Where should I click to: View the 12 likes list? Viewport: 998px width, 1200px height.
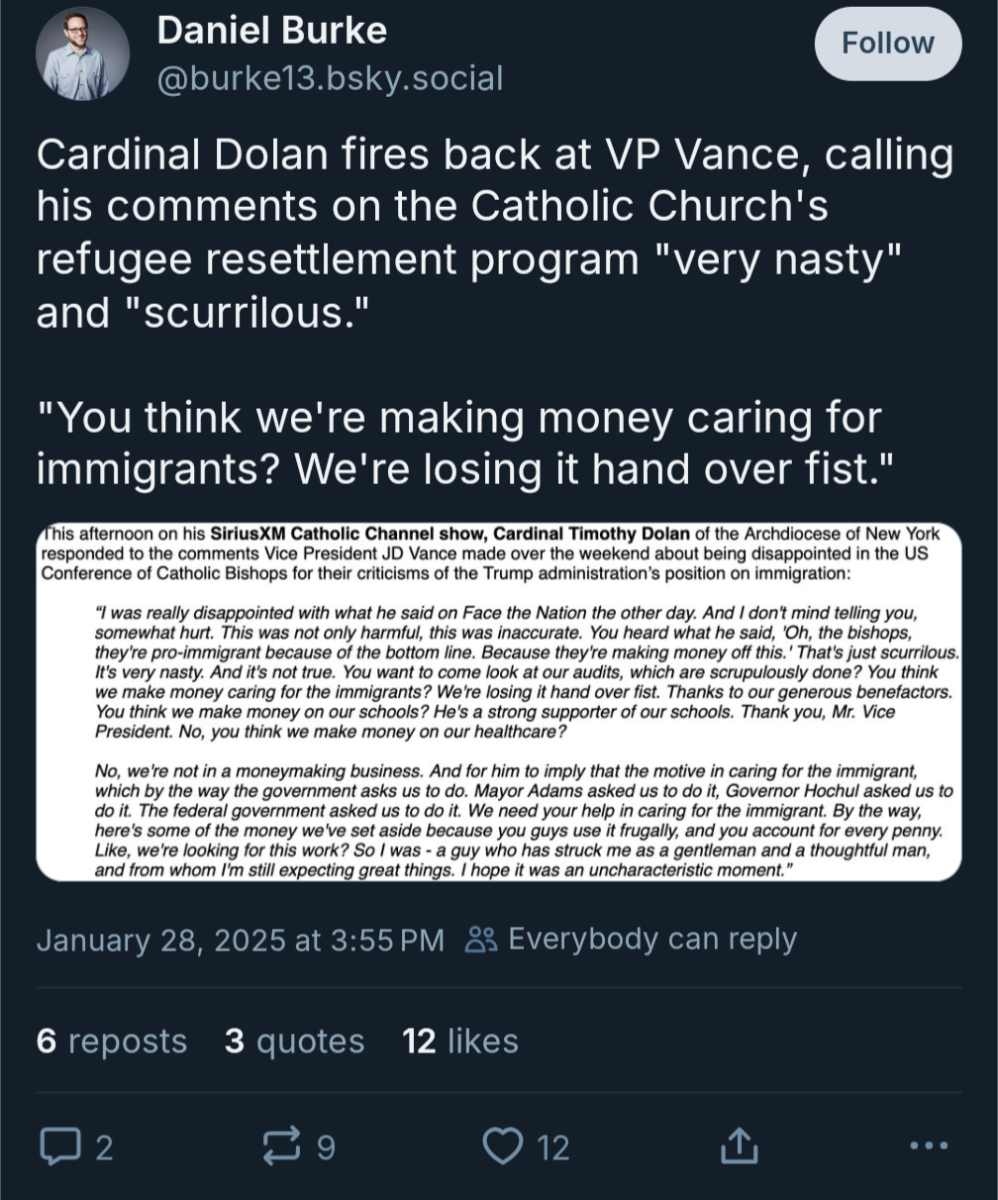coord(460,1041)
